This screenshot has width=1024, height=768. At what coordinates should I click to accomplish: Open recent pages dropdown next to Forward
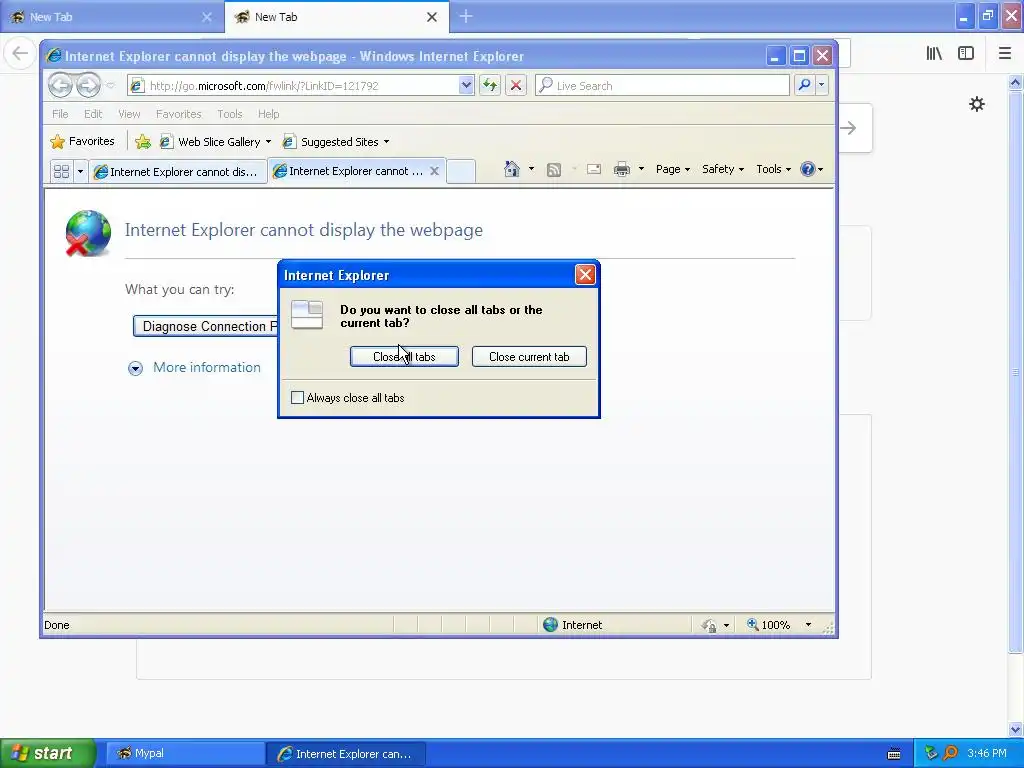110,86
